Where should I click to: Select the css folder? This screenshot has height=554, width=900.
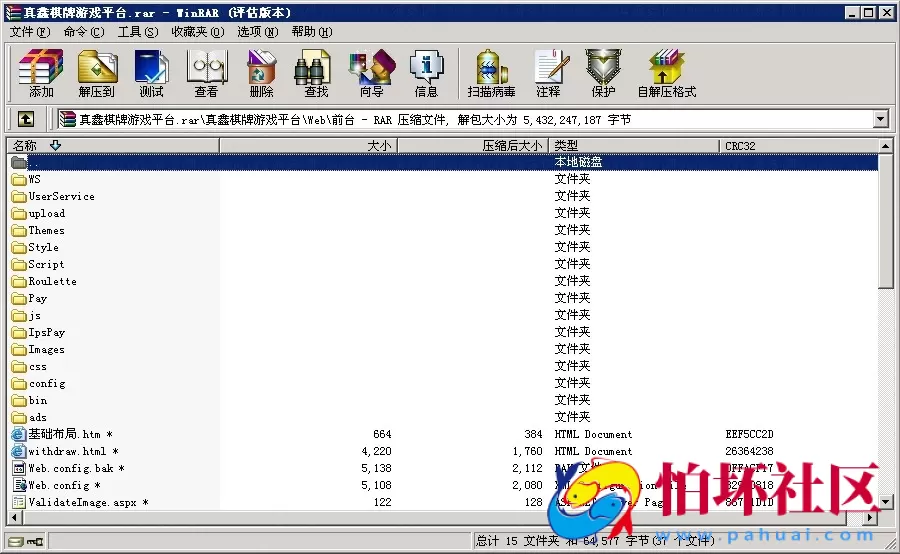29,366
